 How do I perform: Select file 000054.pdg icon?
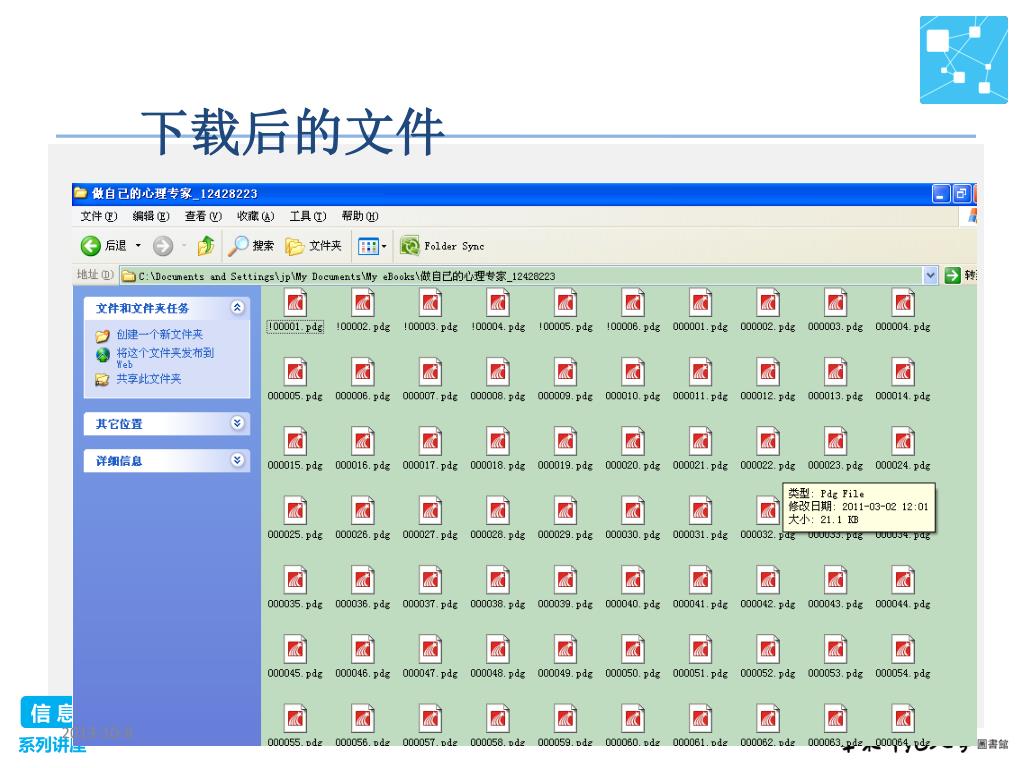(x=903, y=649)
